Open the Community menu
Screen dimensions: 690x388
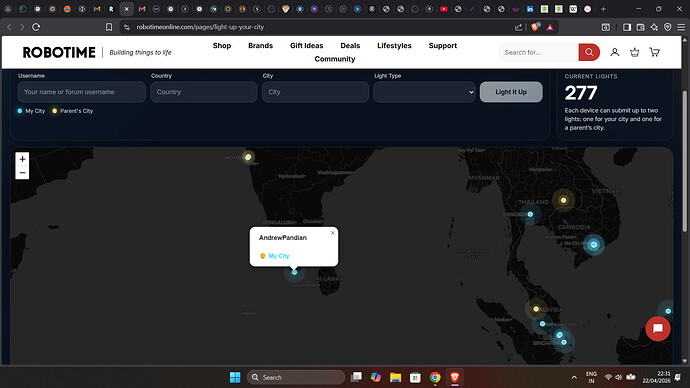click(x=335, y=59)
